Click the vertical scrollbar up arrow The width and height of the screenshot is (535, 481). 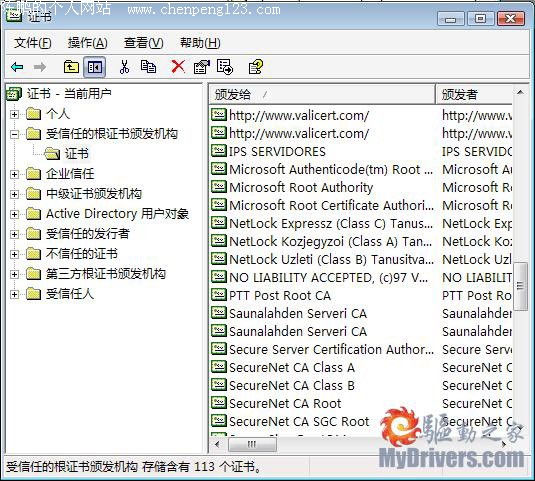[x=520, y=92]
